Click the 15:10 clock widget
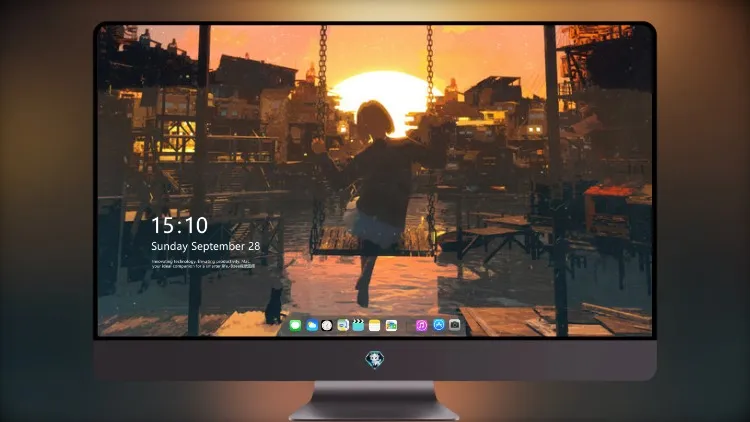The height and width of the screenshot is (422, 750). point(179,225)
